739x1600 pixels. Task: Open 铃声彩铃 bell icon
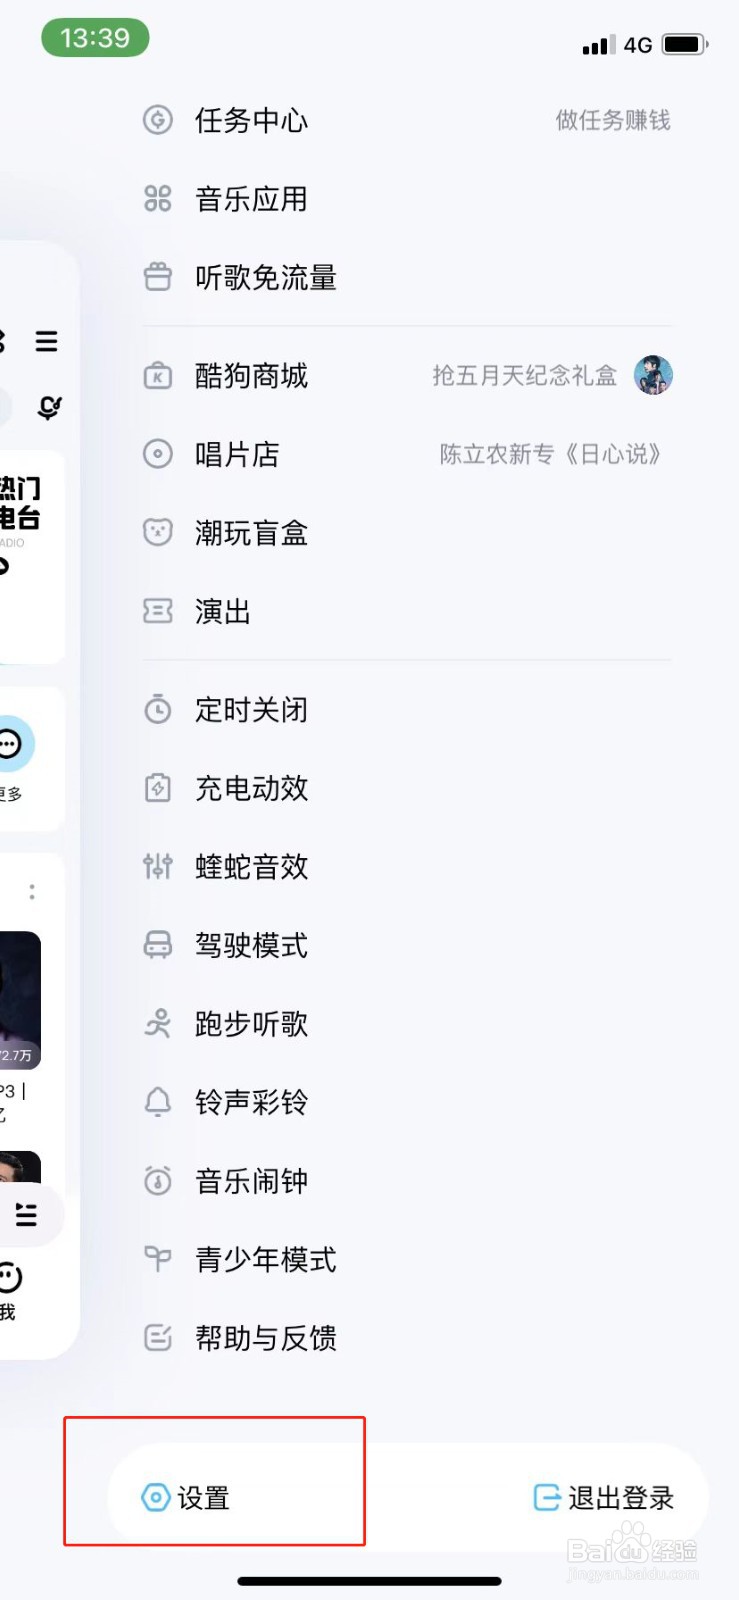point(158,1102)
